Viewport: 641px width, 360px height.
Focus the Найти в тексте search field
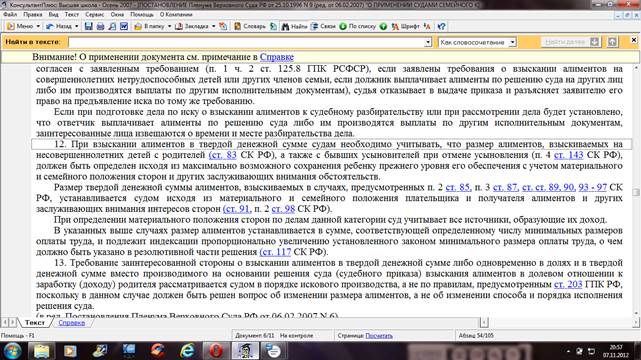pyautogui.click(x=247, y=42)
